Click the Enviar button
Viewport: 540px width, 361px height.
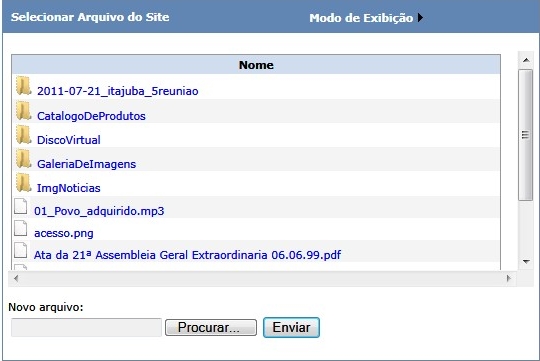click(x=291, y=327)
